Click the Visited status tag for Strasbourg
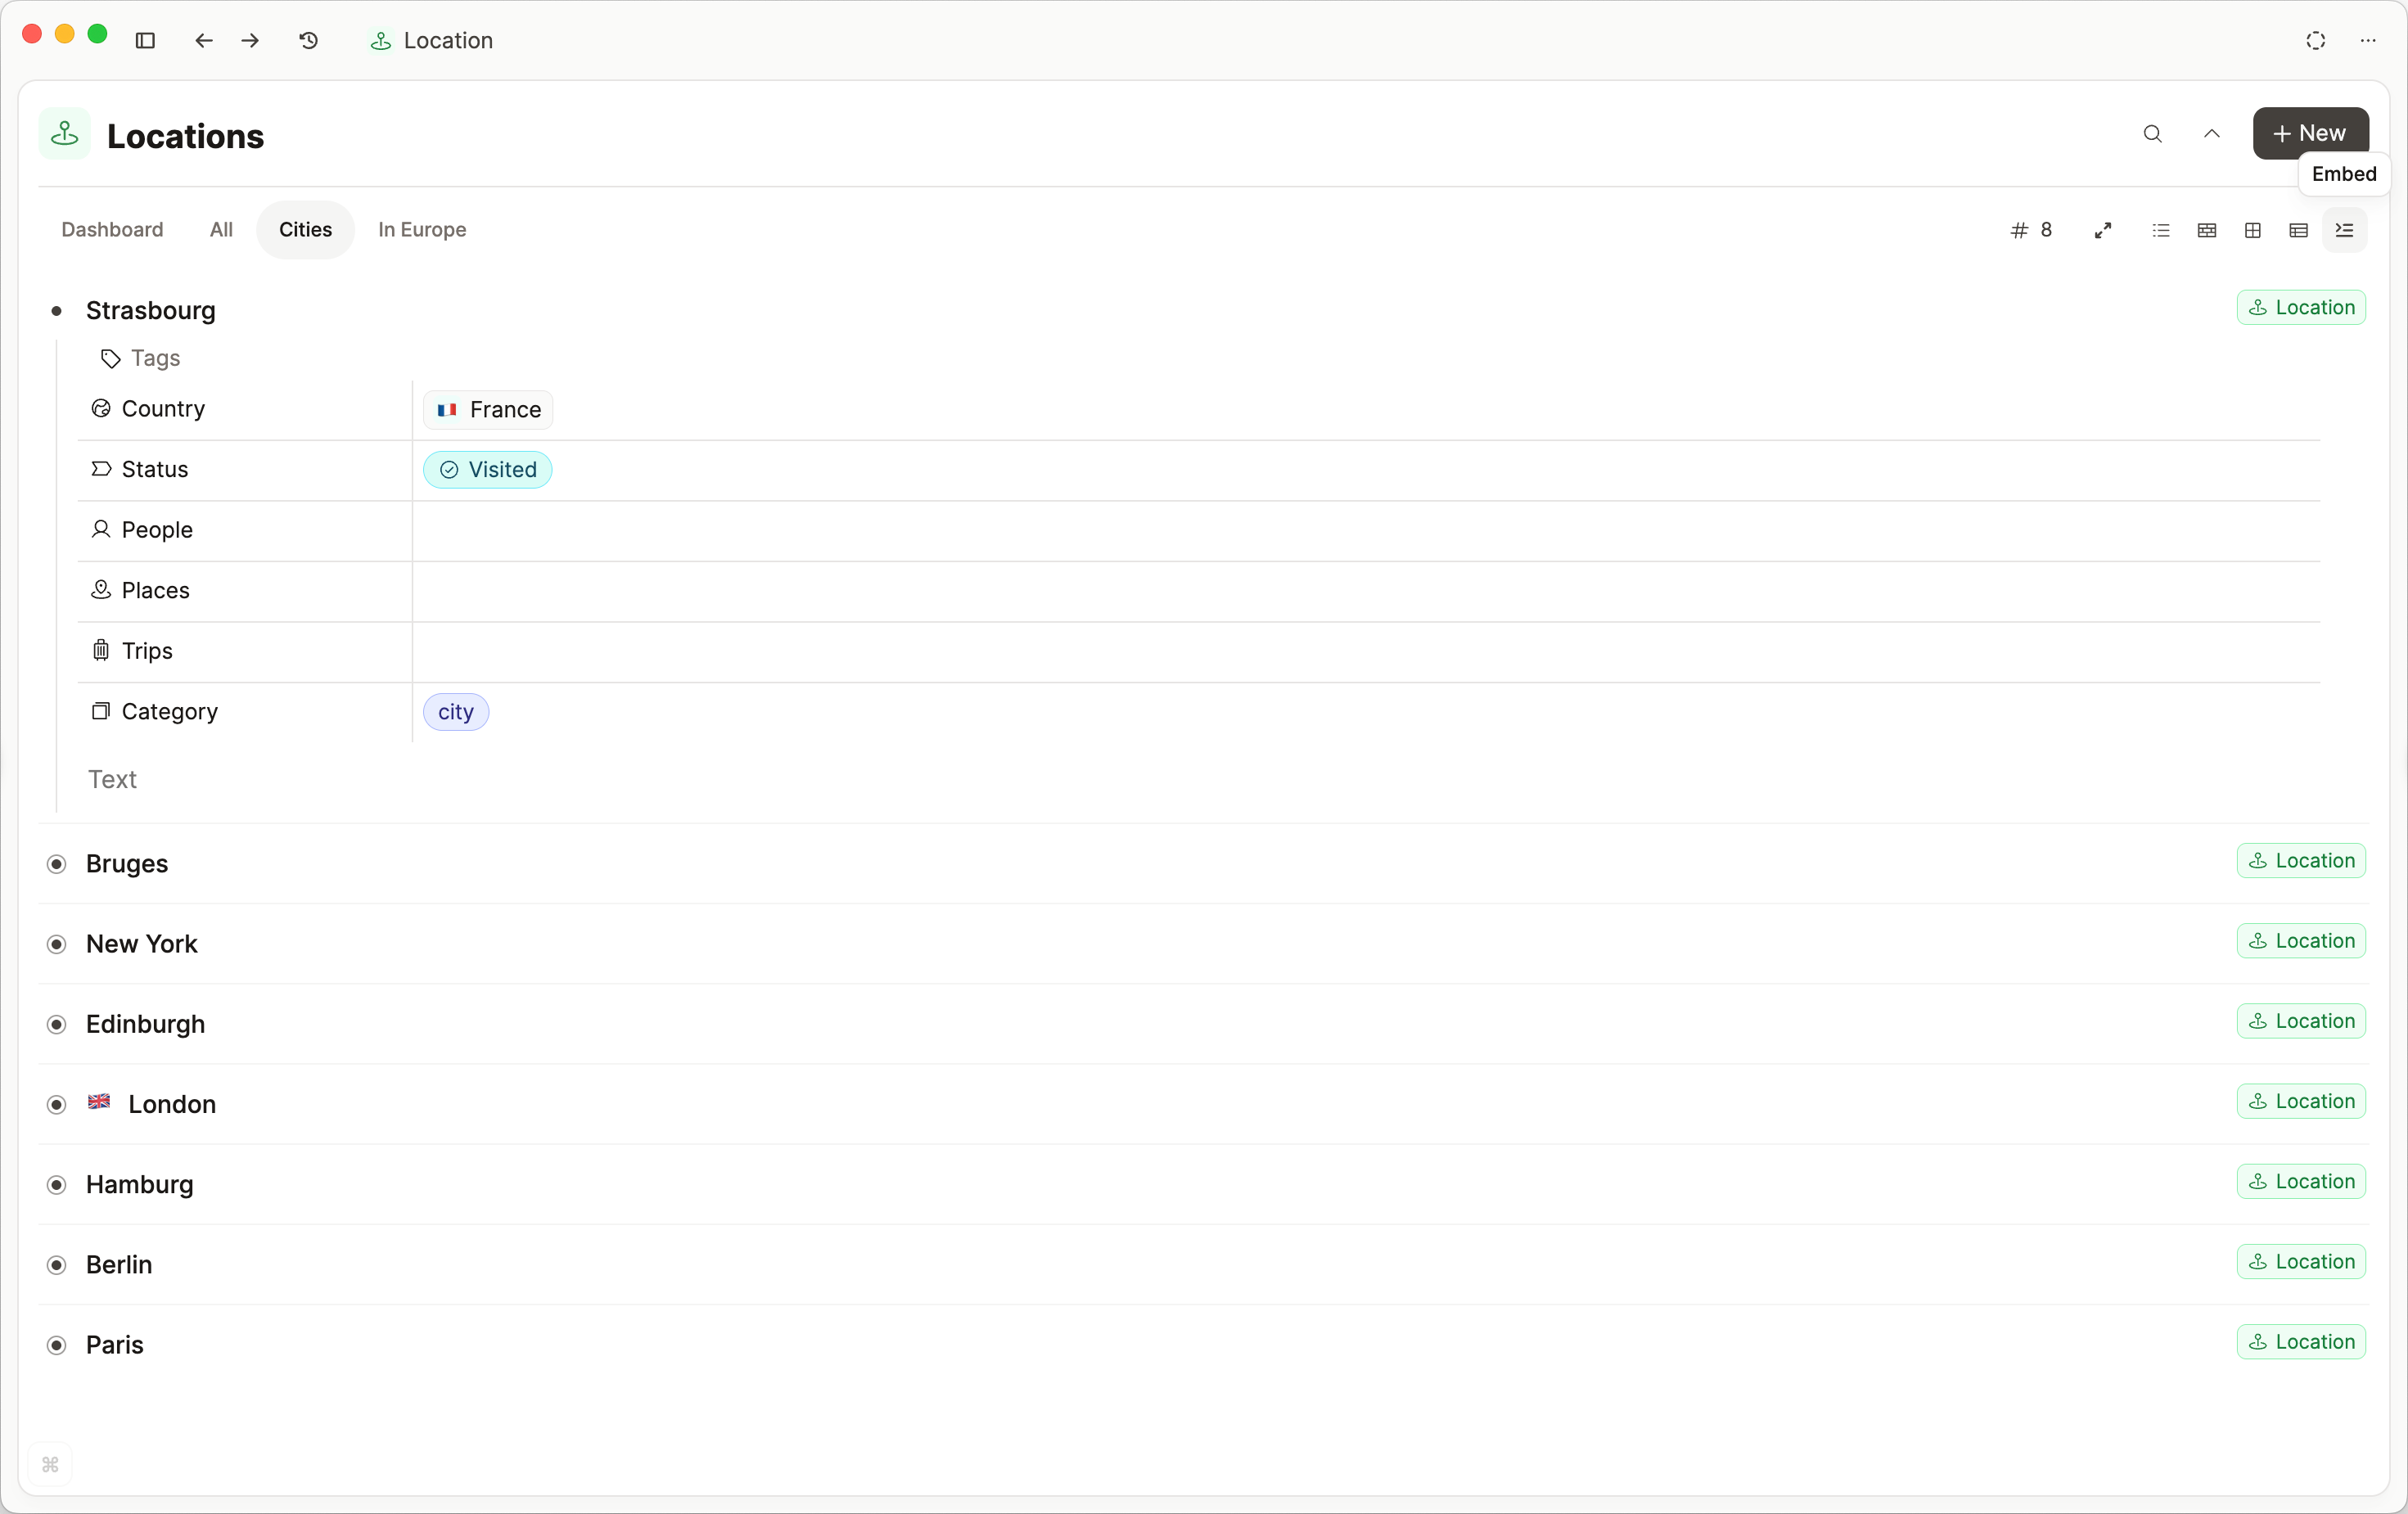The height and width of the screenshot is (1514, 2408). pyautogui.click(x=488, y=469)
